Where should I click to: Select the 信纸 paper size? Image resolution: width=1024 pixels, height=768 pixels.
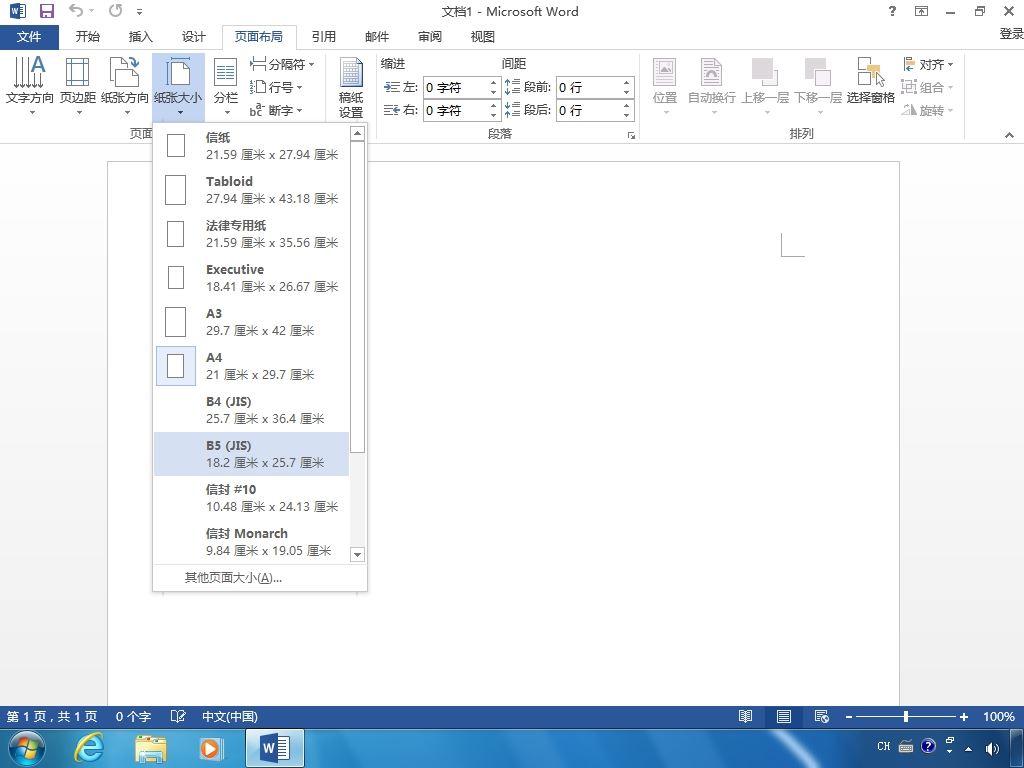(x=251, y=146)
